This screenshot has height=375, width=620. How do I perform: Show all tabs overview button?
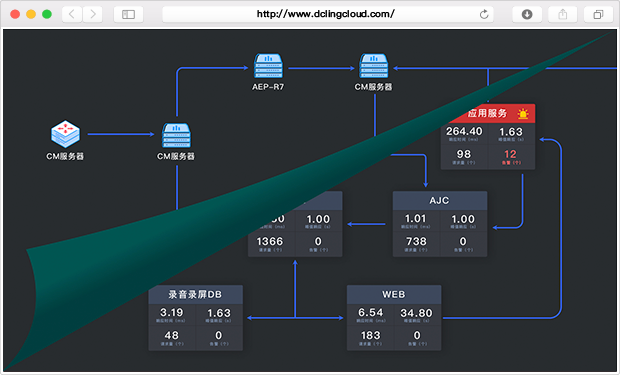(x=598, y=14)
